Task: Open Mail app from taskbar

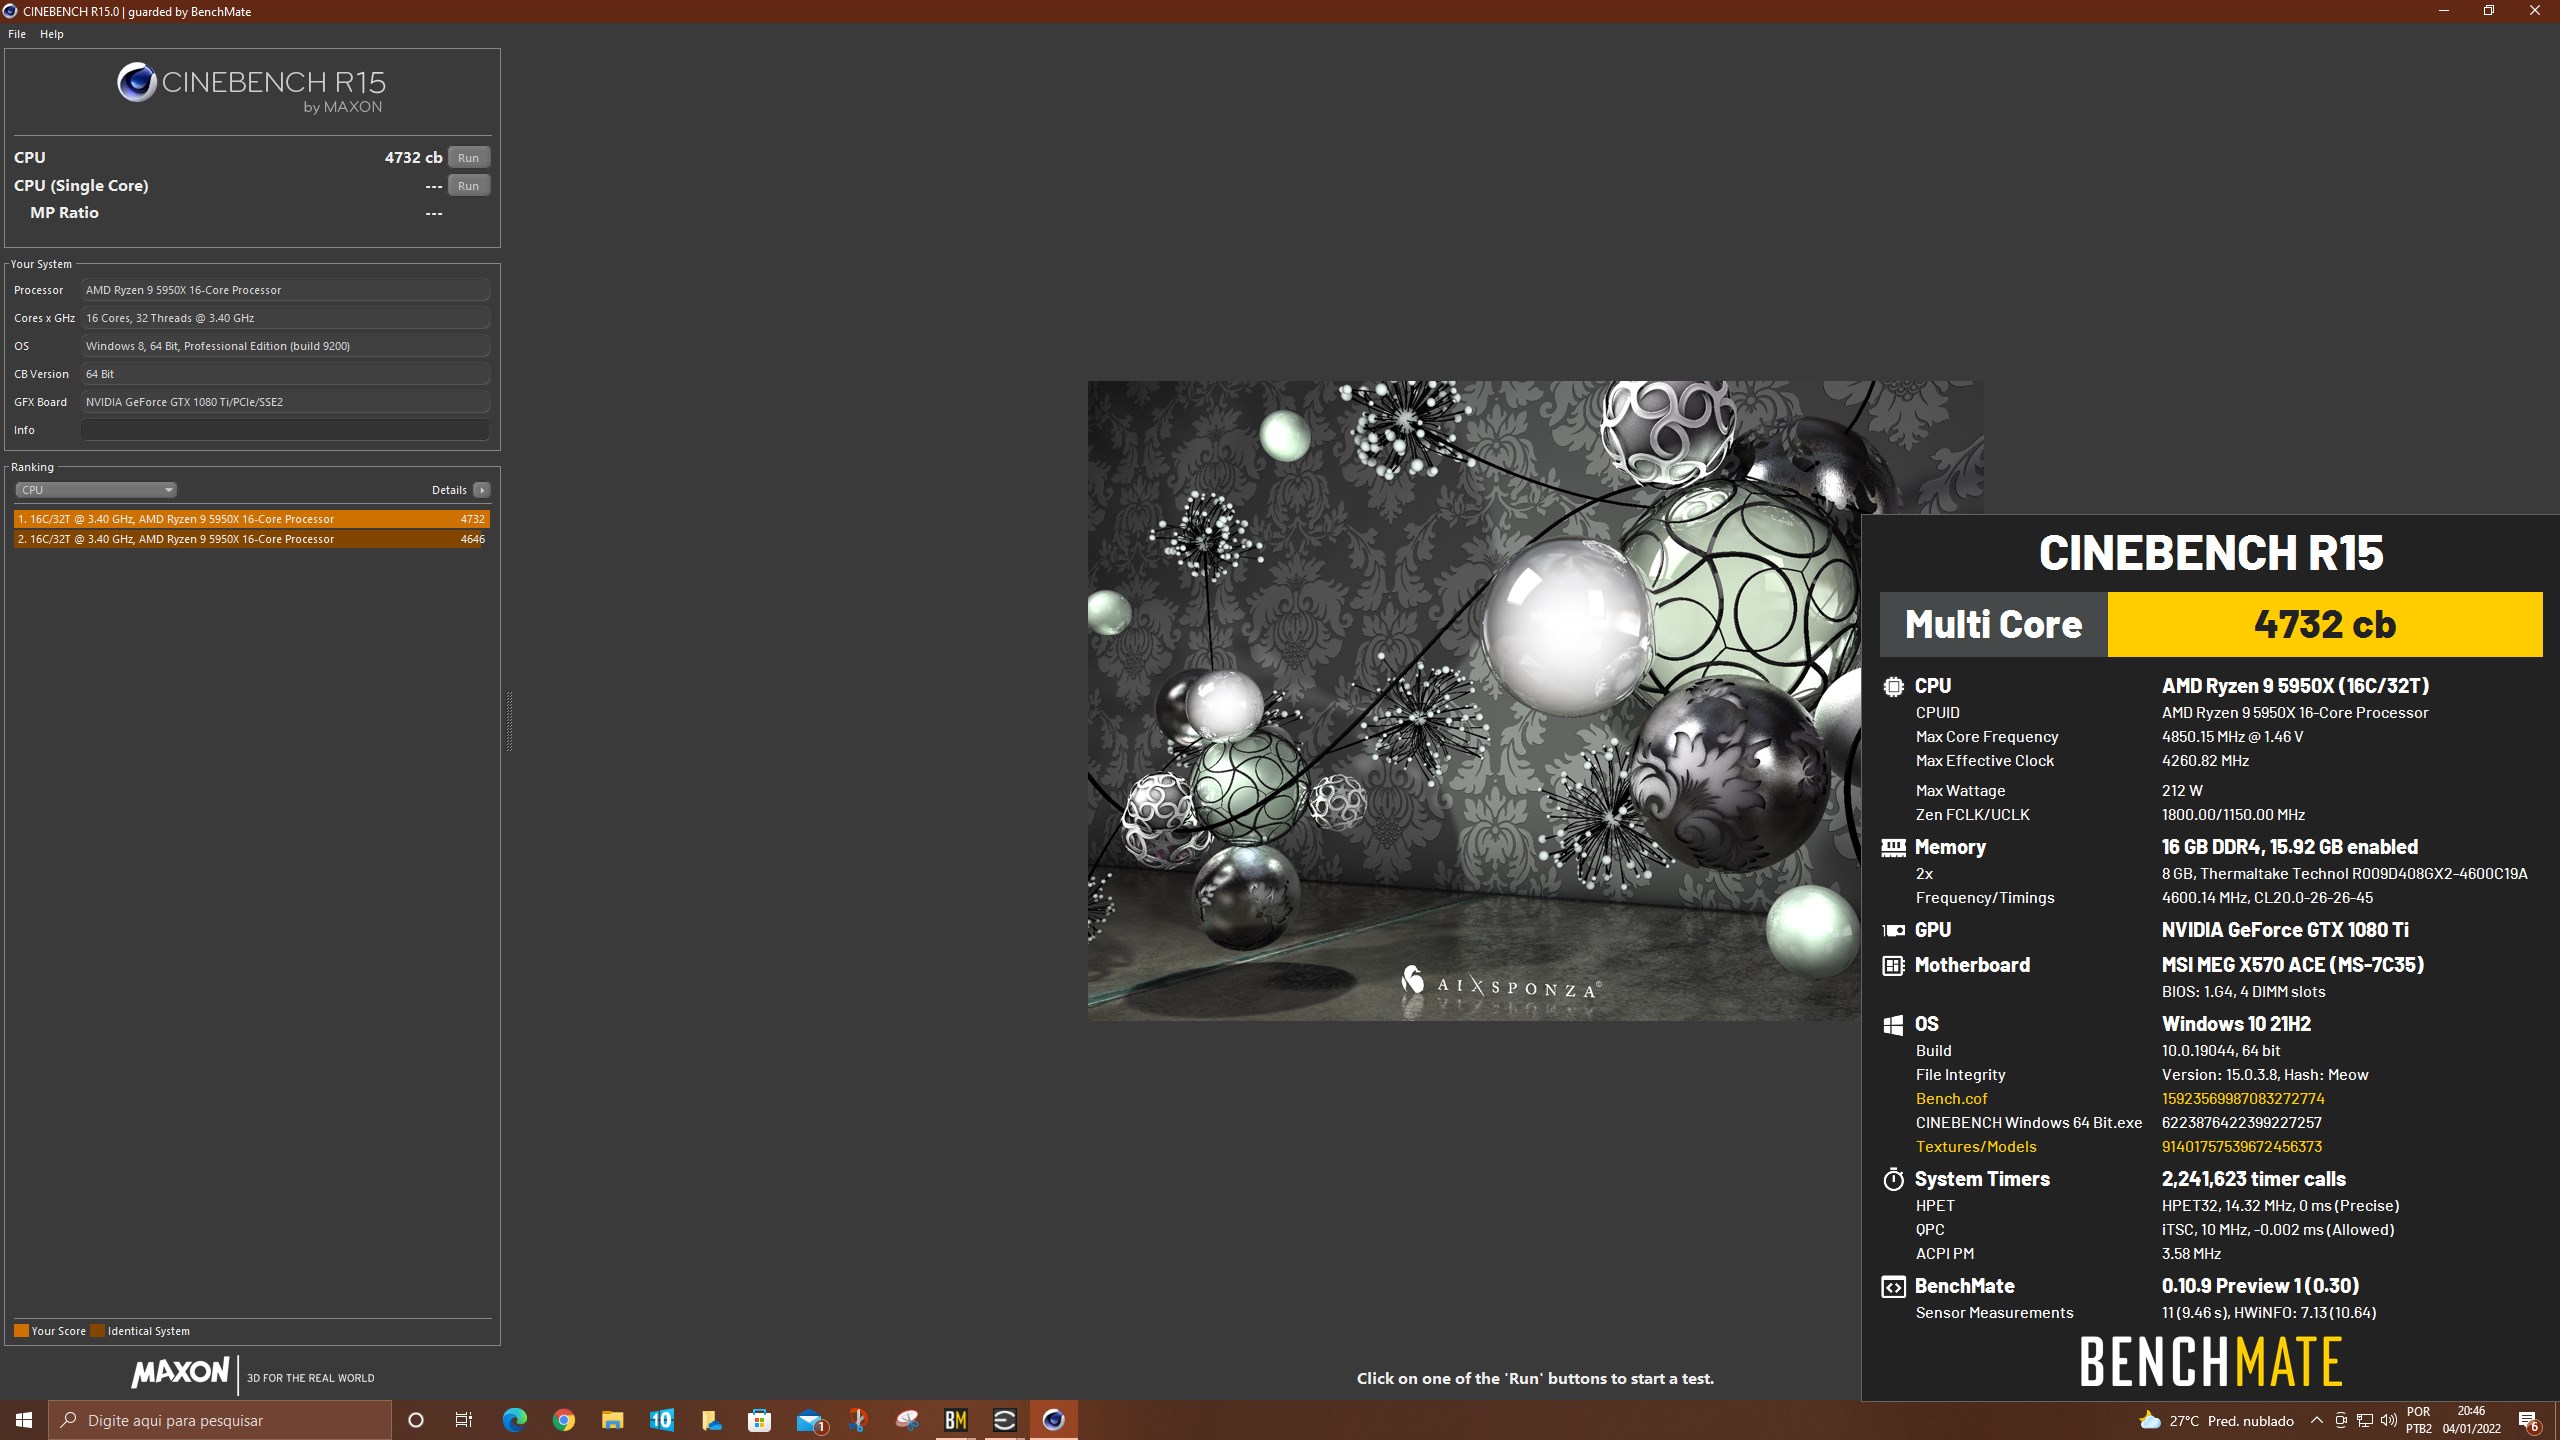Action: pos(809,1420)
